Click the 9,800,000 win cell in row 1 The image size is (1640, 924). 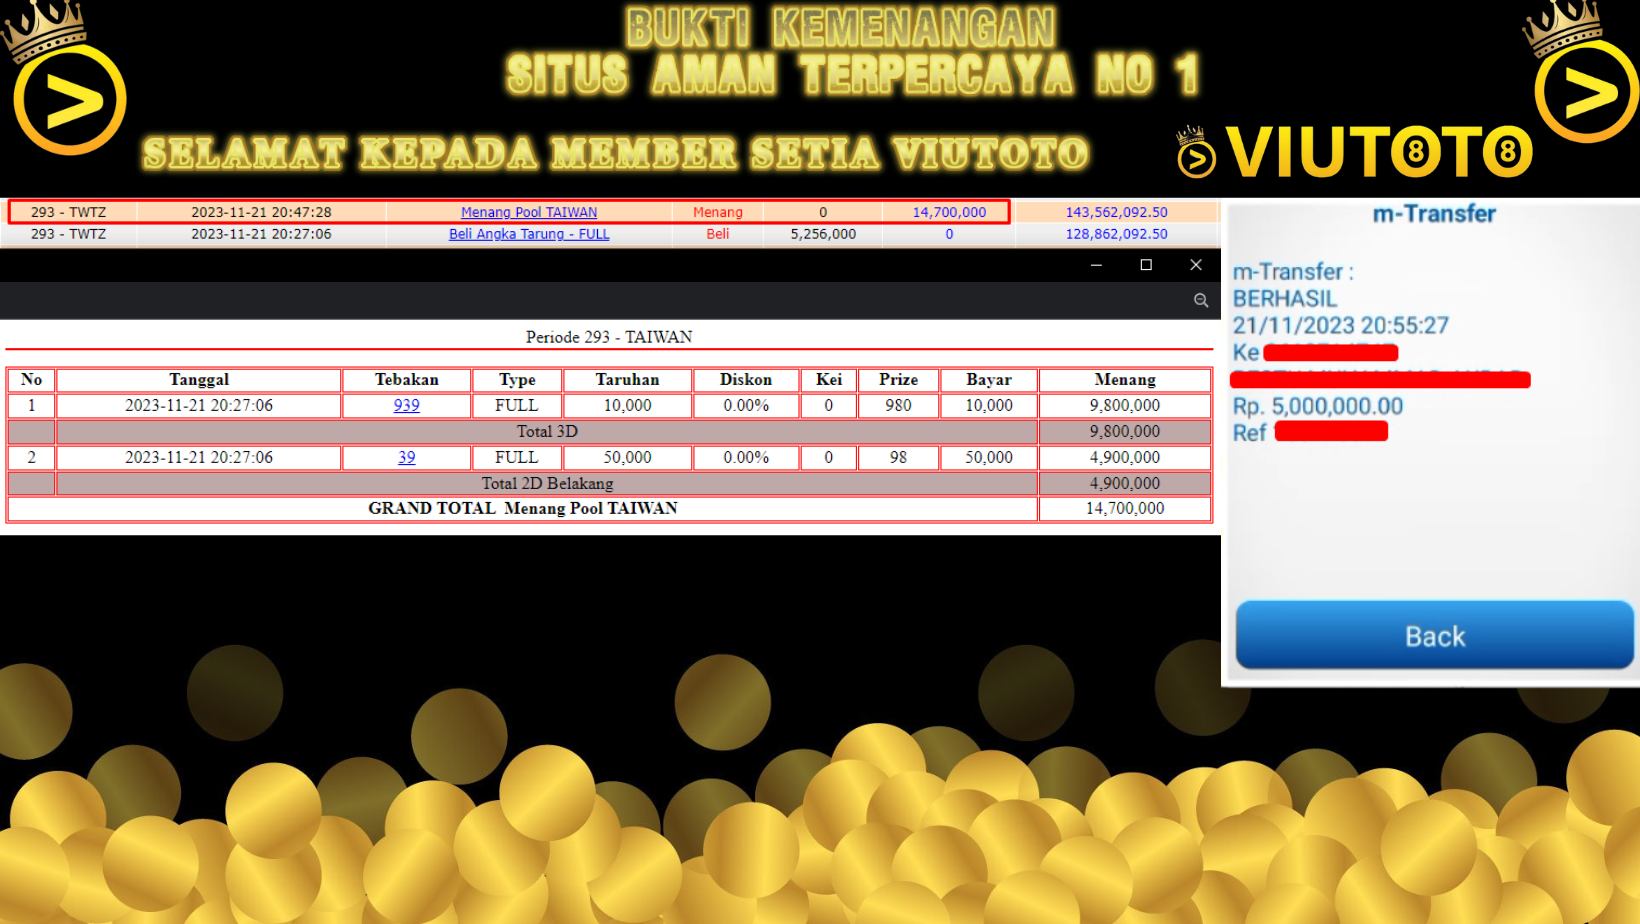click(x=1125, y=405)
